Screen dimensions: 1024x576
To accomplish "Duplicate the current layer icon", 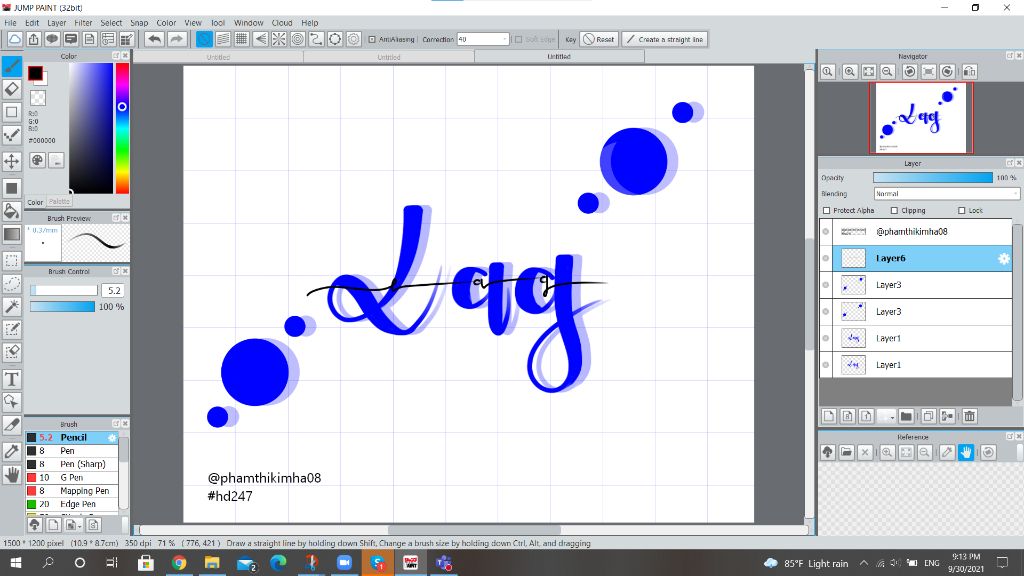I will point(928,416).
